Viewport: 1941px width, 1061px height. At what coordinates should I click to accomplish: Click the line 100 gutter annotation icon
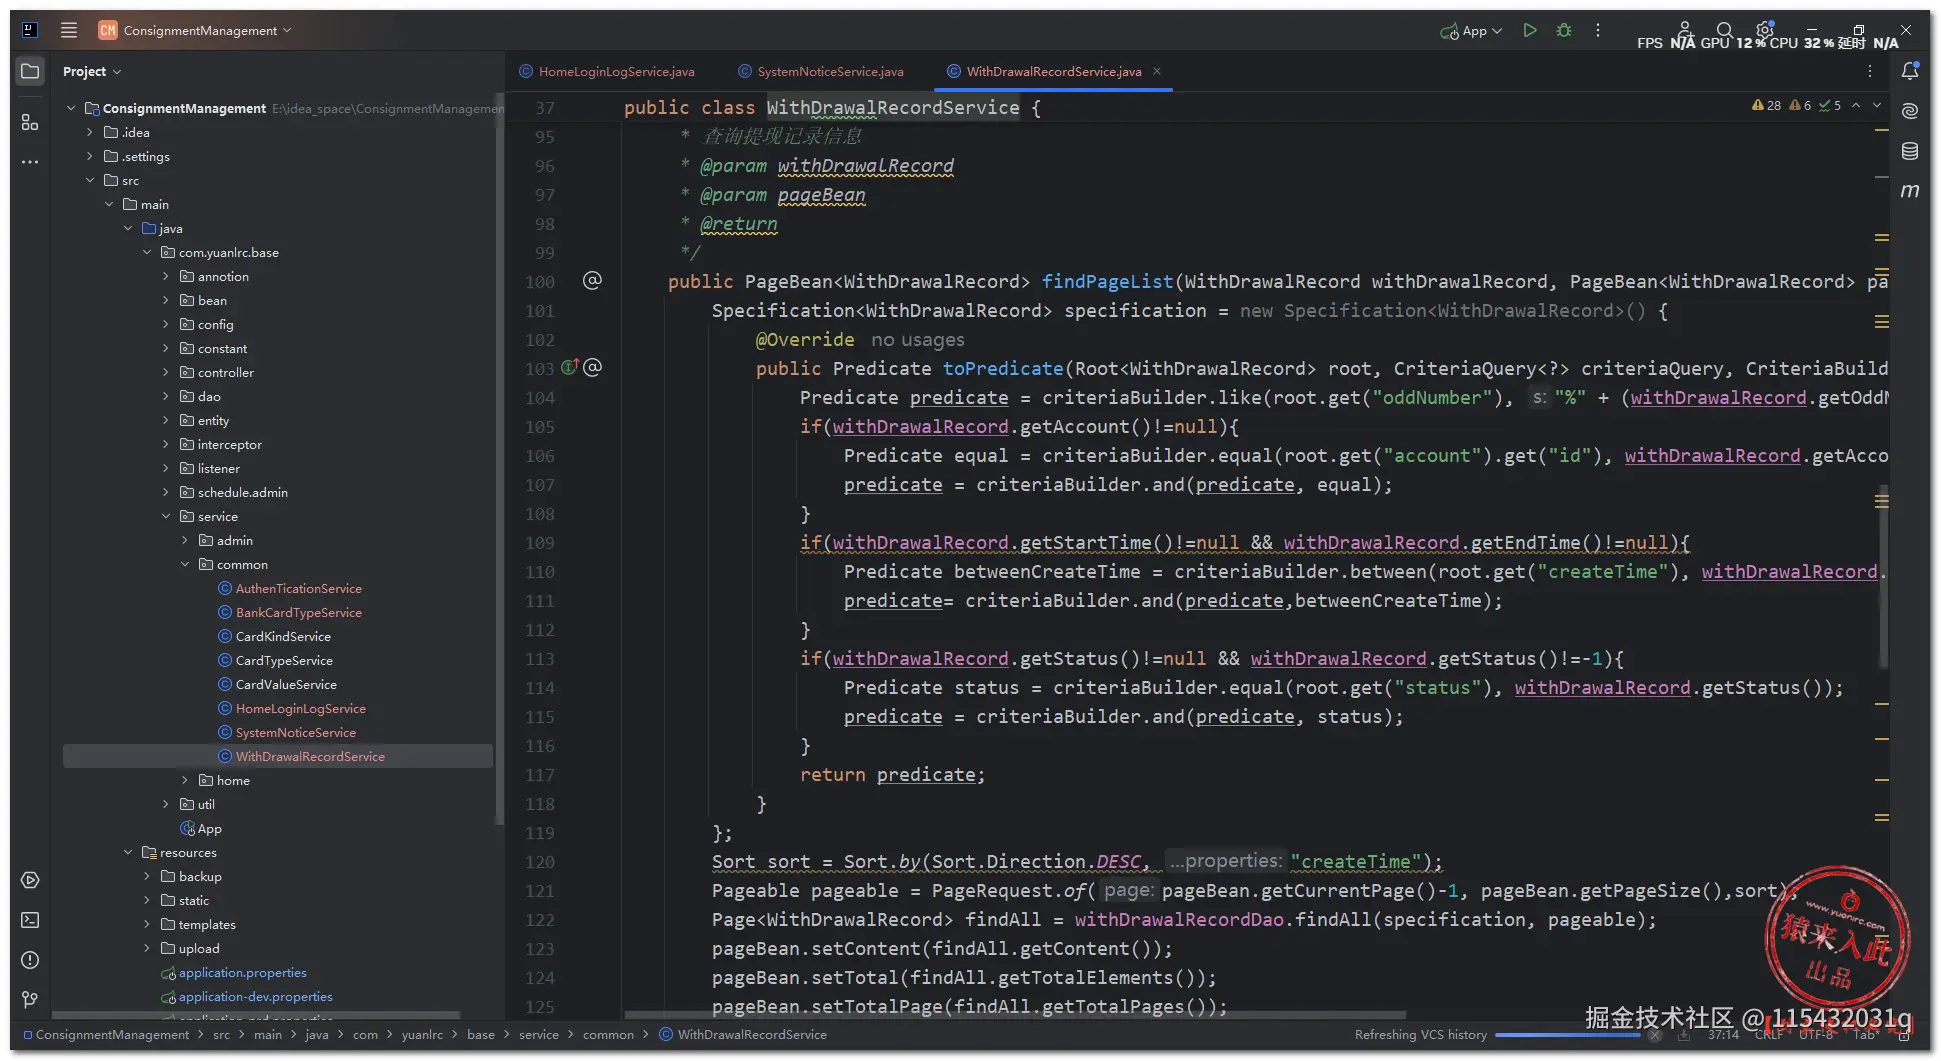[x=592, y=281]
